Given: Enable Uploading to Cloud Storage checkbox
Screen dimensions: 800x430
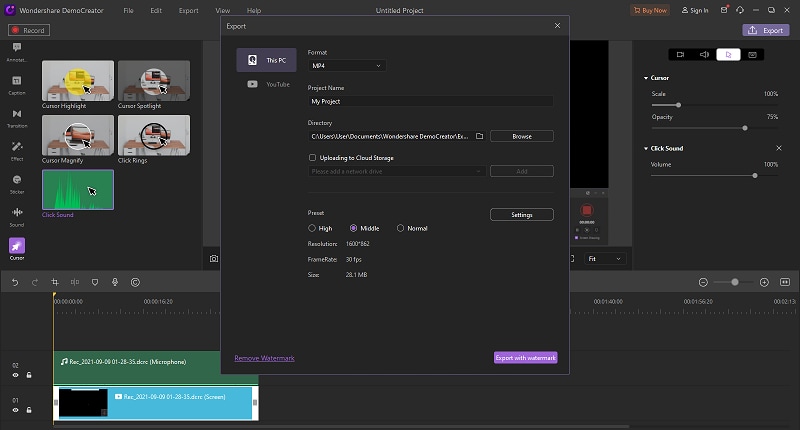Looking at the screenshot, I should (x=312, y=158).
